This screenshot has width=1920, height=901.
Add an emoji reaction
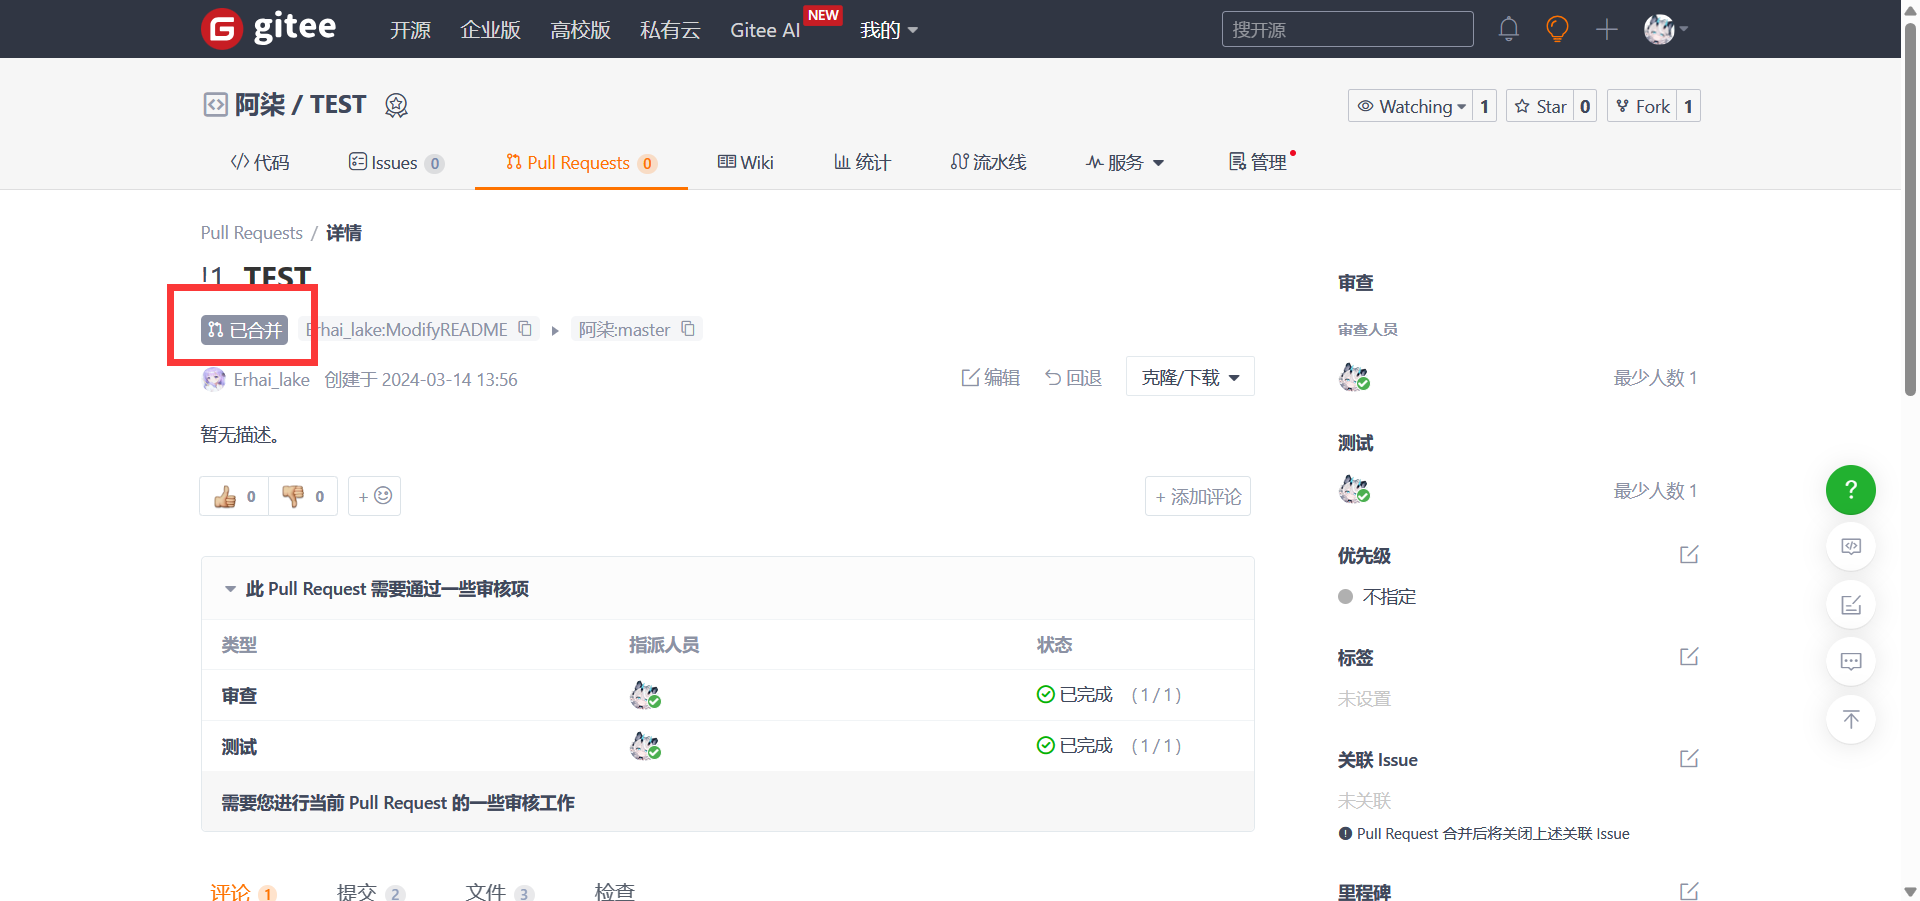pyautogui.click(x=375, y=496)
